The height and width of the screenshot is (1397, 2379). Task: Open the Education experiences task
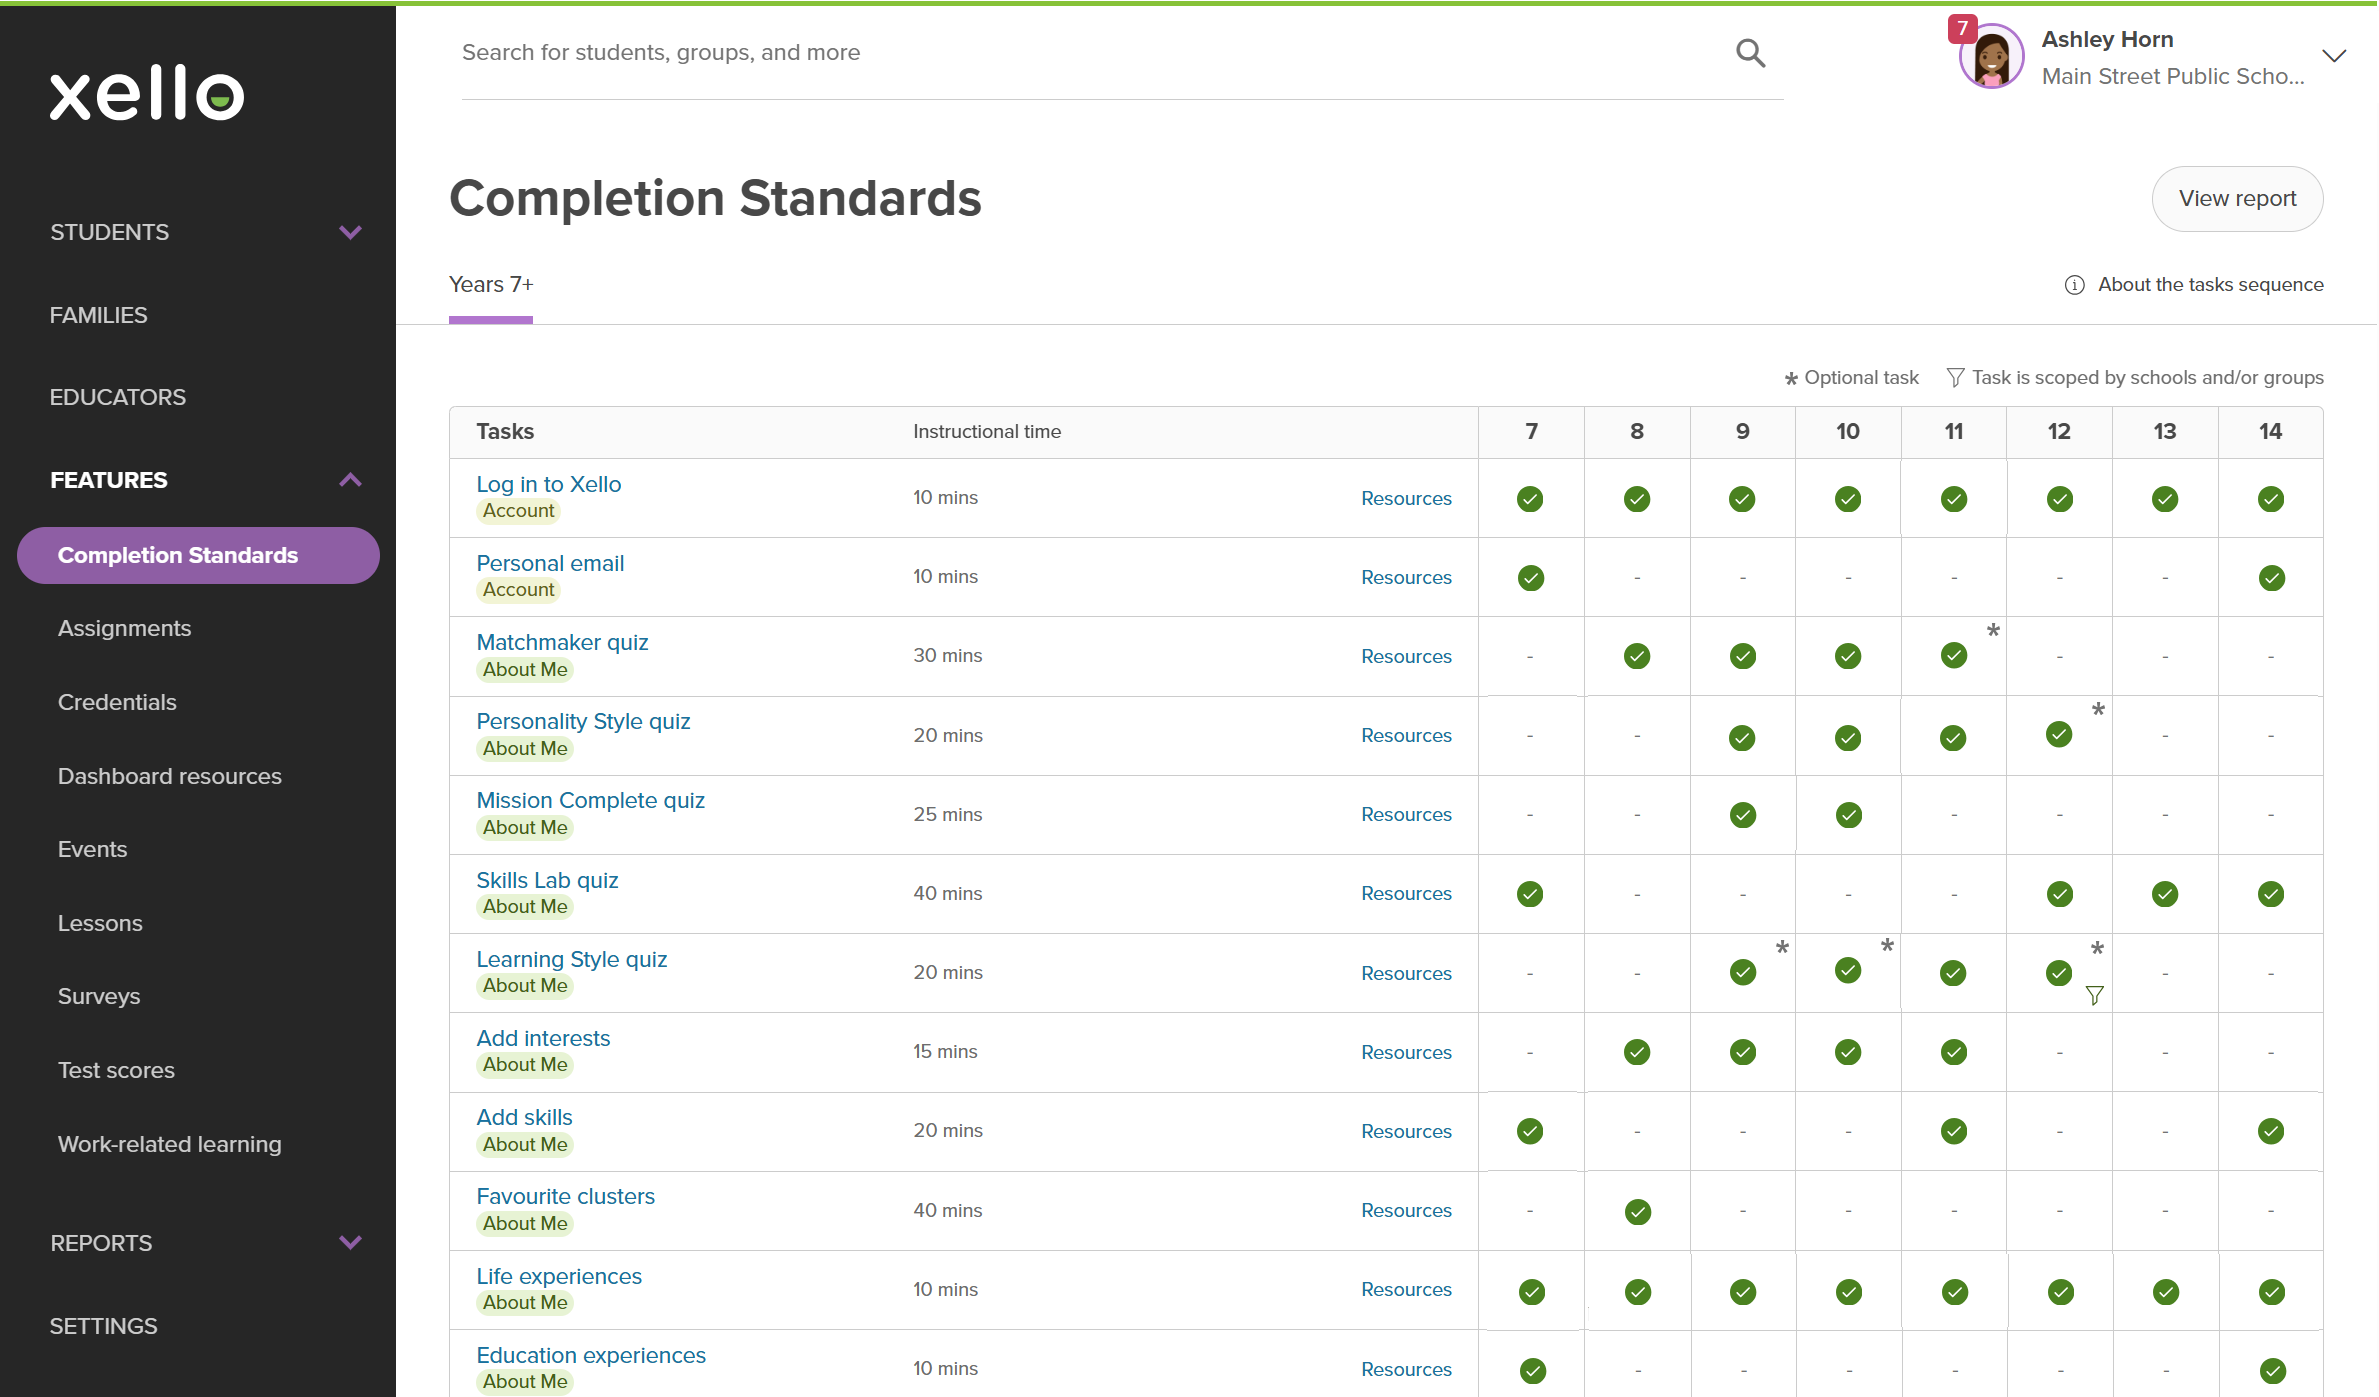pos(591,1355)
